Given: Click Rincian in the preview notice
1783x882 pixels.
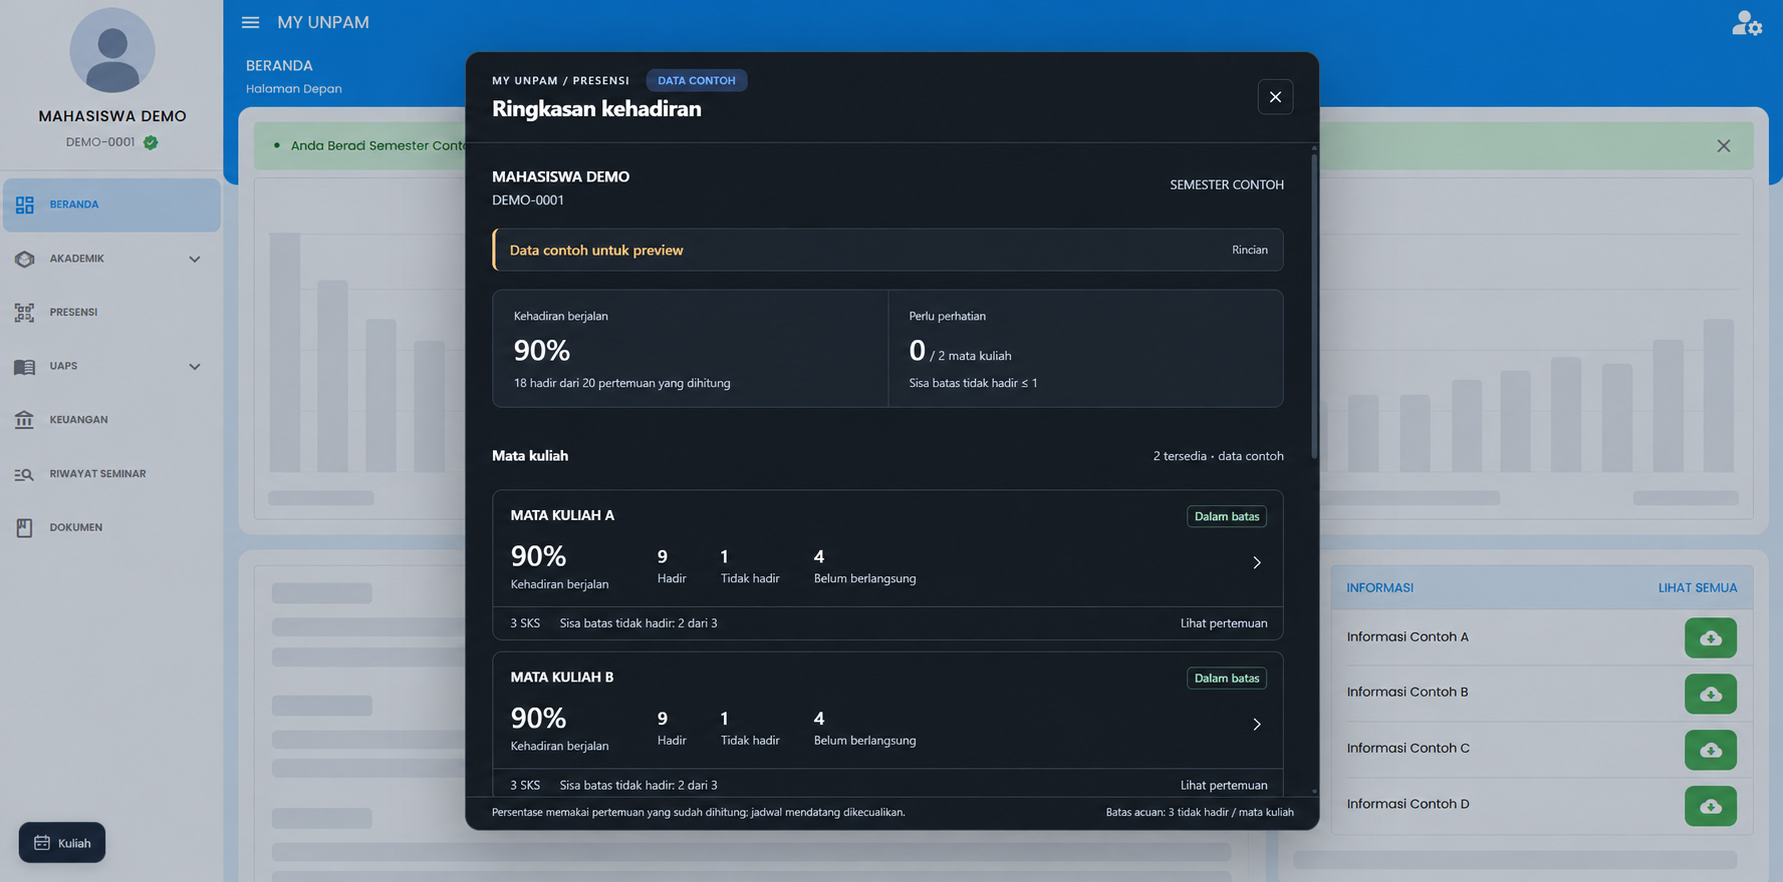Looking at the screenshot, I should [1249, 250].
